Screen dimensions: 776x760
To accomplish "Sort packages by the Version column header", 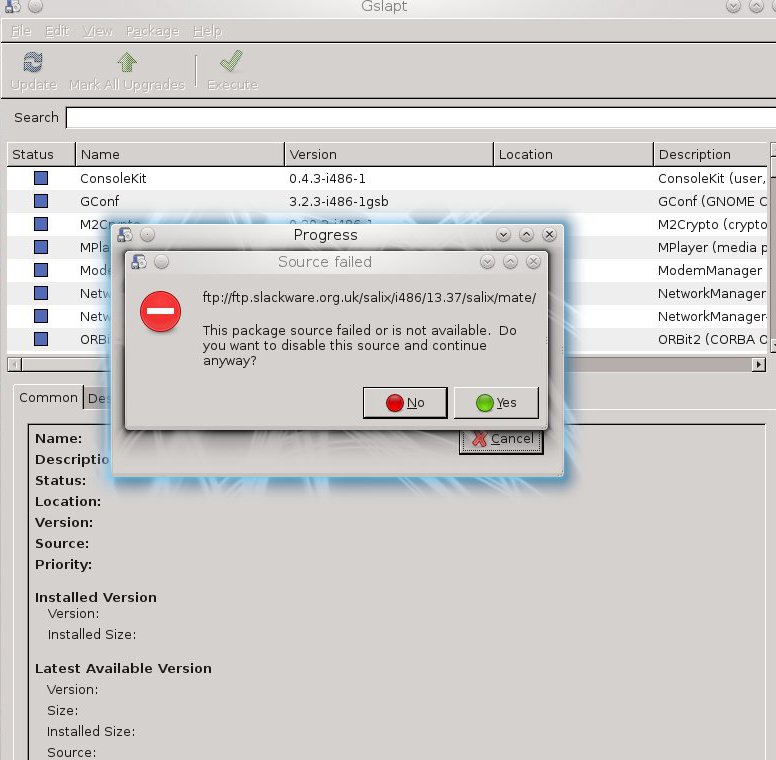I will pos(388,154).
